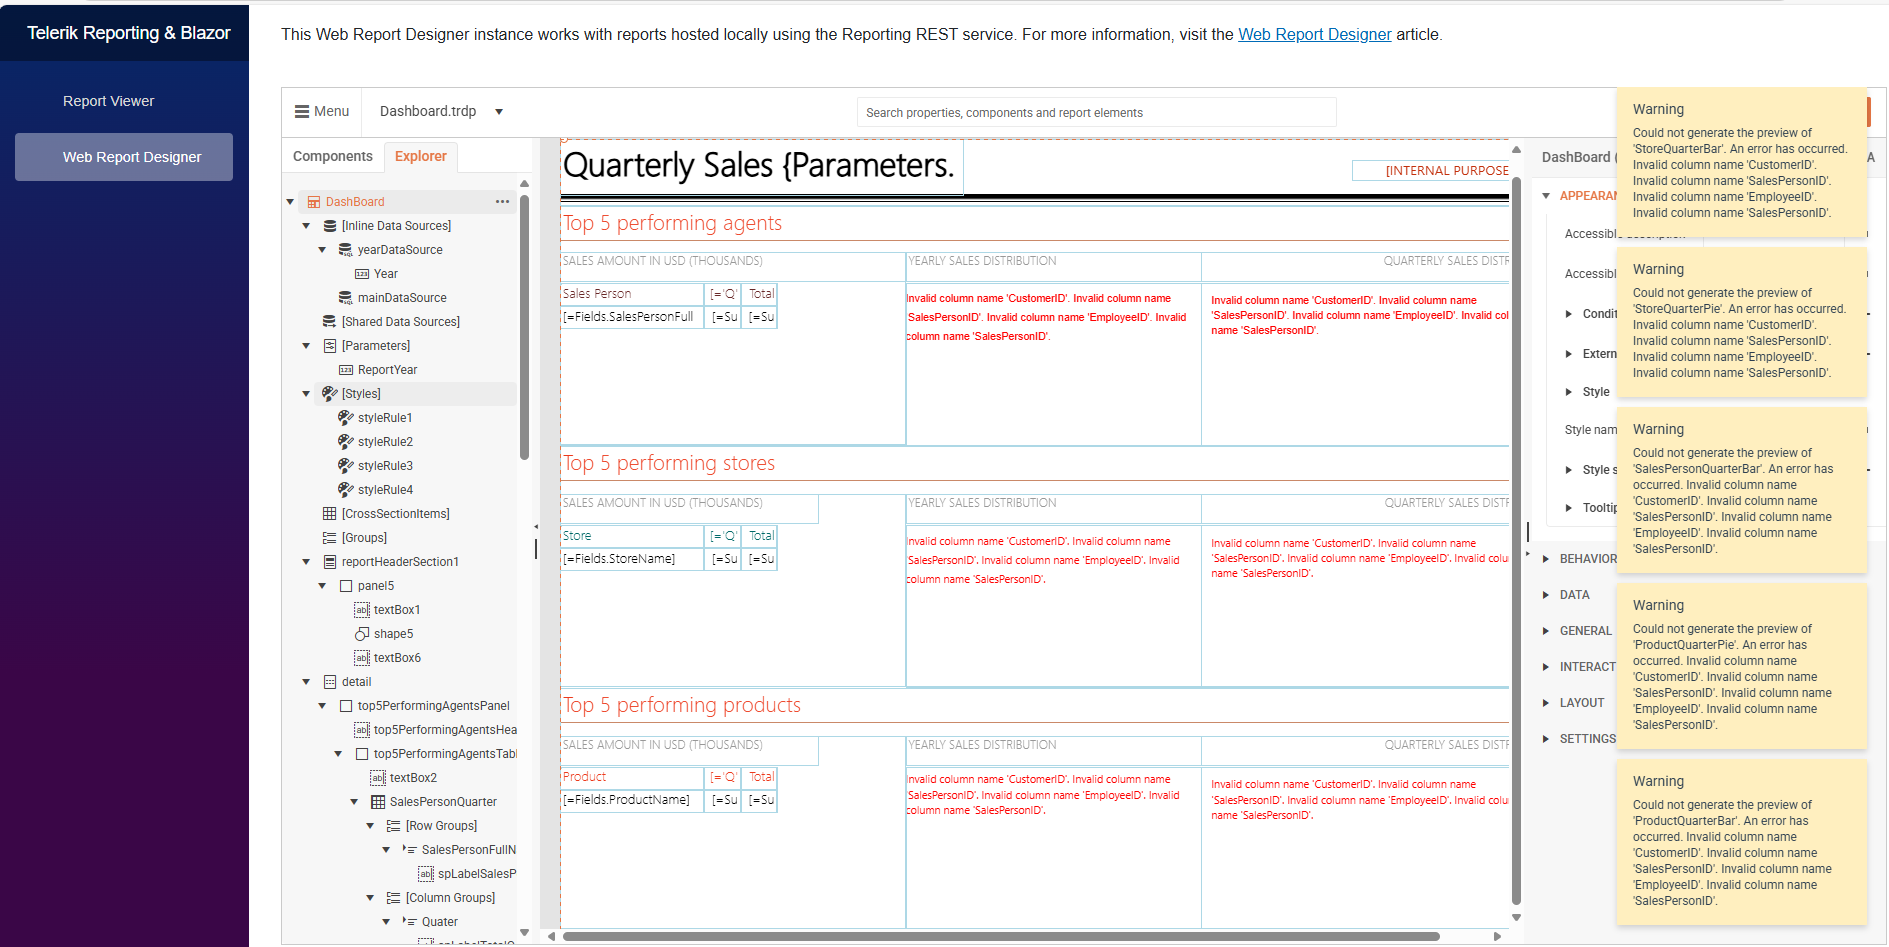Image resolution: width=1889 pixels, height=947 pixels.
Task: Select the '[=Fields.StoreName]' table cell
Action: pyautogui.click(x=633, y=559)
